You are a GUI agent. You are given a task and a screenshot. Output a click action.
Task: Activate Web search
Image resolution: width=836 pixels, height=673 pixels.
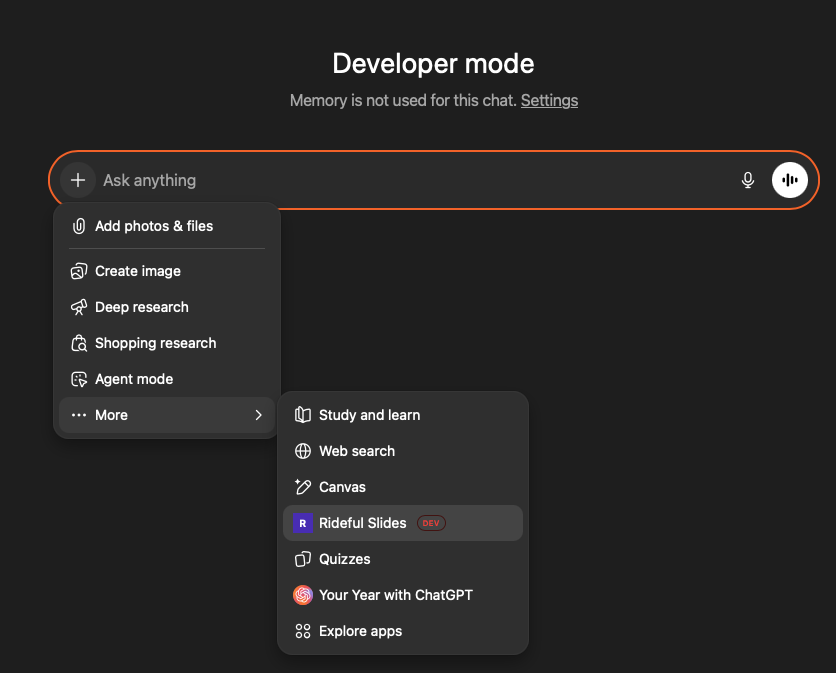[x=356, y=451]
